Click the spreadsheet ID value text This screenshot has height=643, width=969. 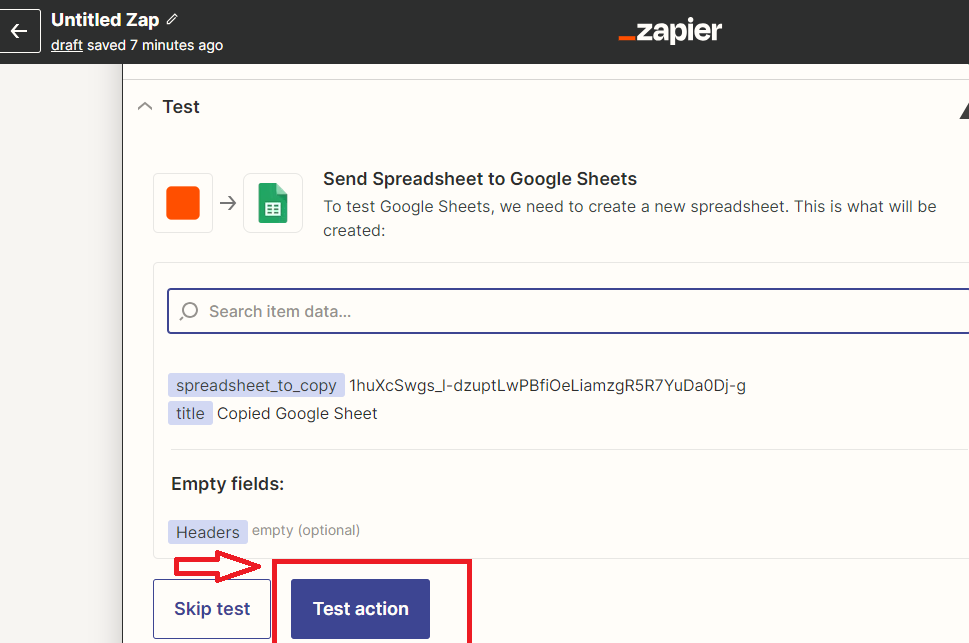(548, 386)
